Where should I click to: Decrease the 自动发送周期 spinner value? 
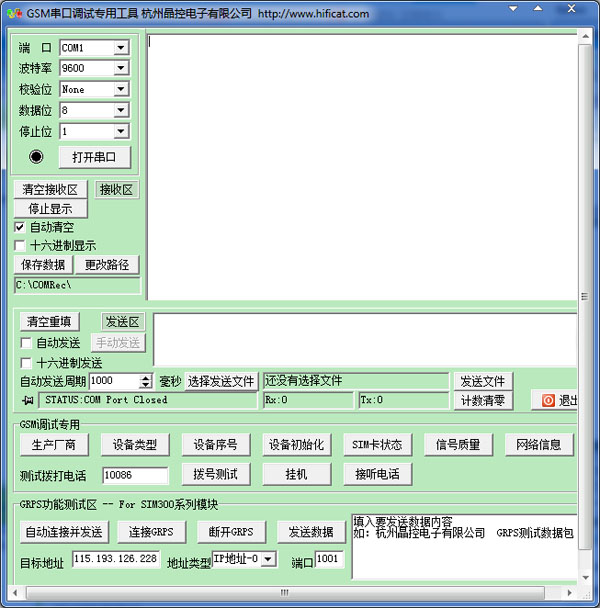(x=145, y=385)
